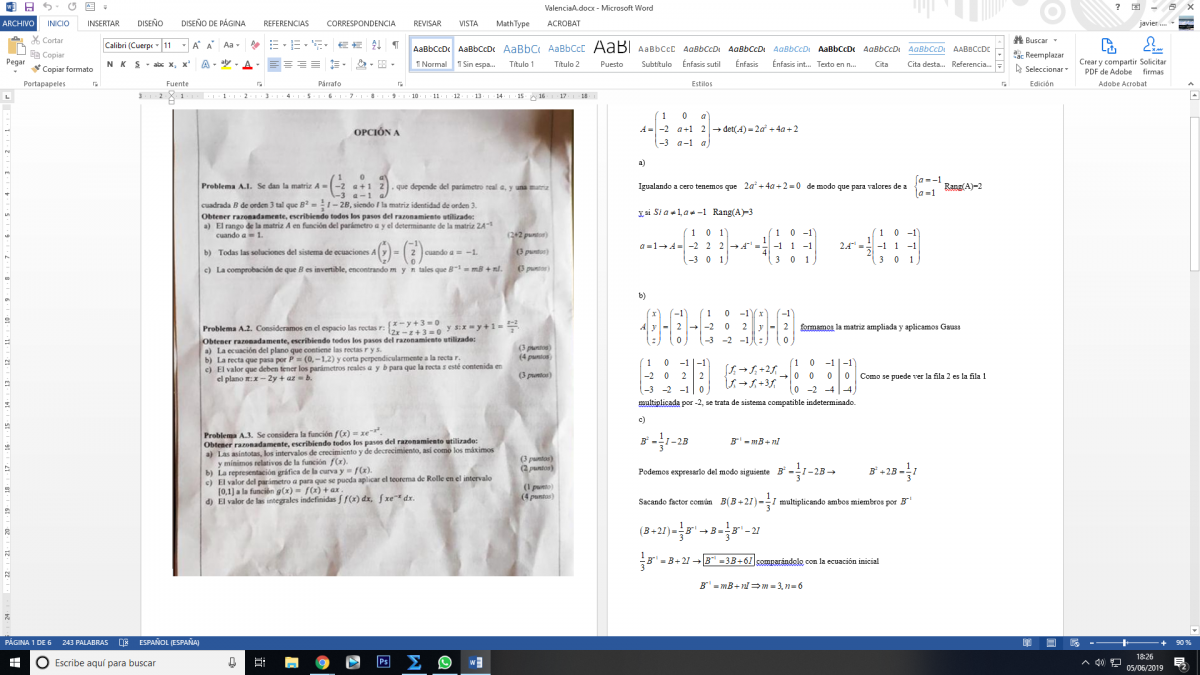Open the REFERENCIAS ribbon tab
Screen dimensions: 1200x675
pyautogui.click(x=286, y=22)
